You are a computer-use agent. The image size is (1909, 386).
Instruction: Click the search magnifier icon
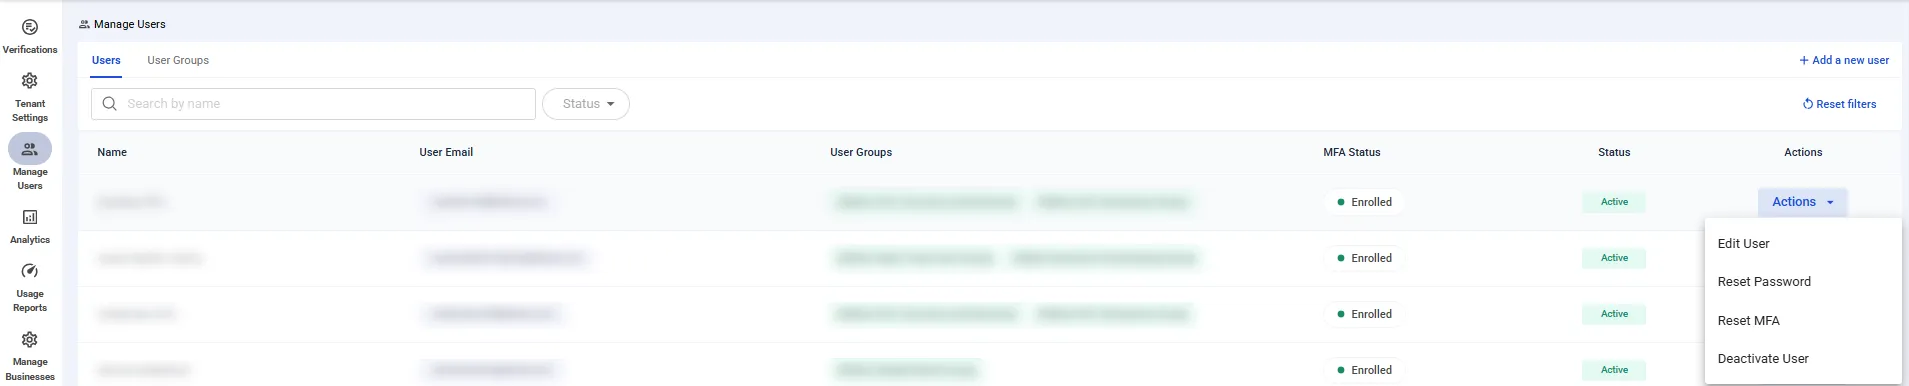point(110,104)
